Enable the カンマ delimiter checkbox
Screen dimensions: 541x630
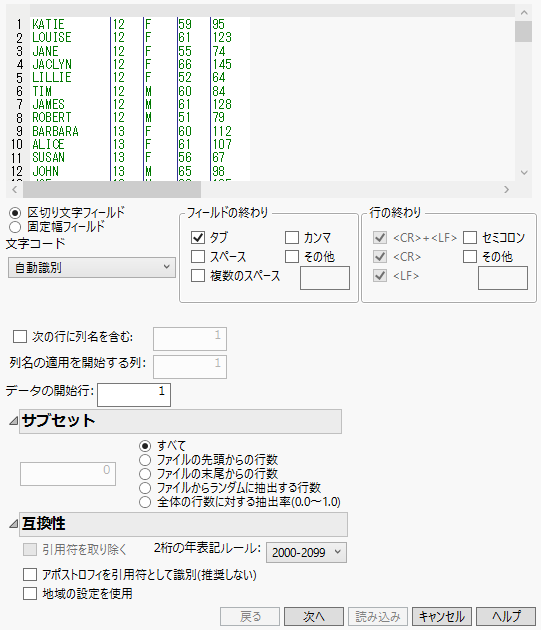click(292, 237)
